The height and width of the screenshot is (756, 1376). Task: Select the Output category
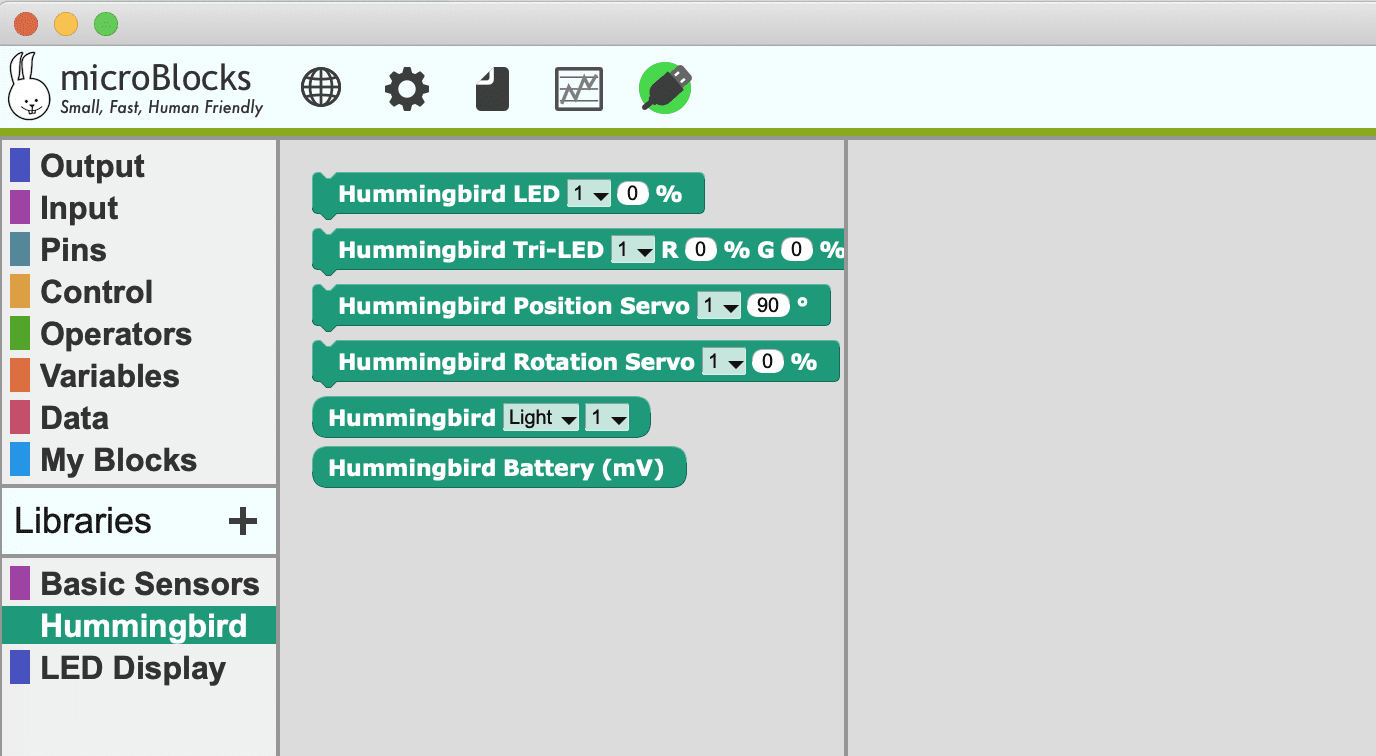(x=92, y=166)
